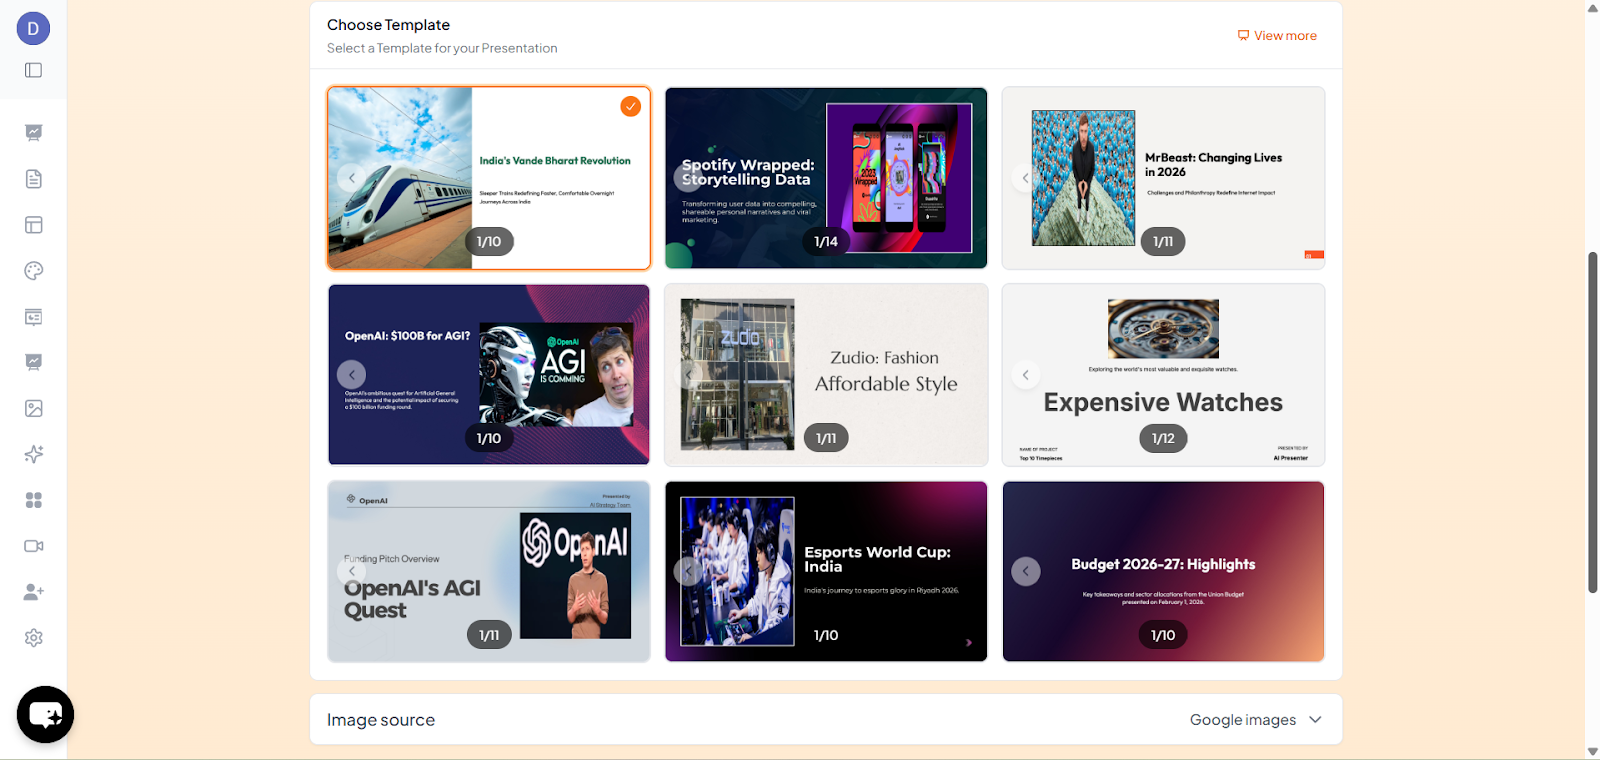Image resolution: width=1600 pixels, height=760 pixels.
Task: Choose the Esports World Cup: India template
Action: pyautogui.click(x=826, y=571)
